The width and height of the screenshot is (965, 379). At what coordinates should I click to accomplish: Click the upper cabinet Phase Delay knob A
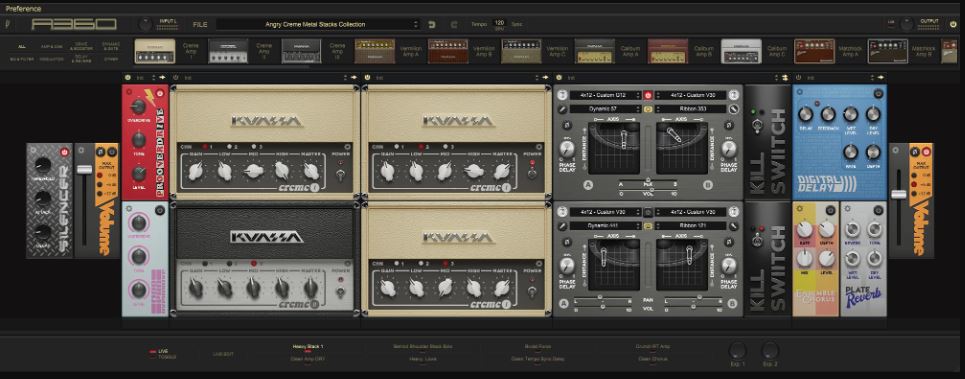pyautogui.click(x=567, y=148)
